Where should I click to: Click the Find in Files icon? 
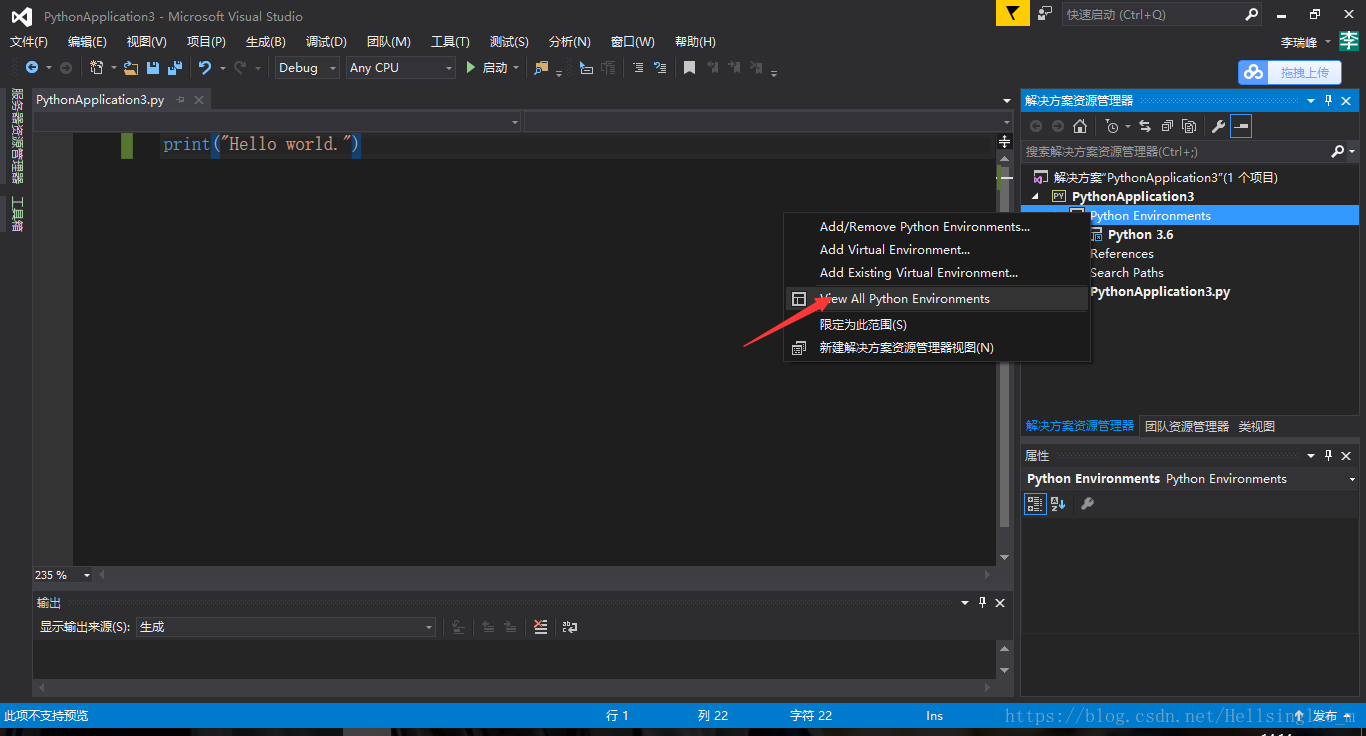541,68
